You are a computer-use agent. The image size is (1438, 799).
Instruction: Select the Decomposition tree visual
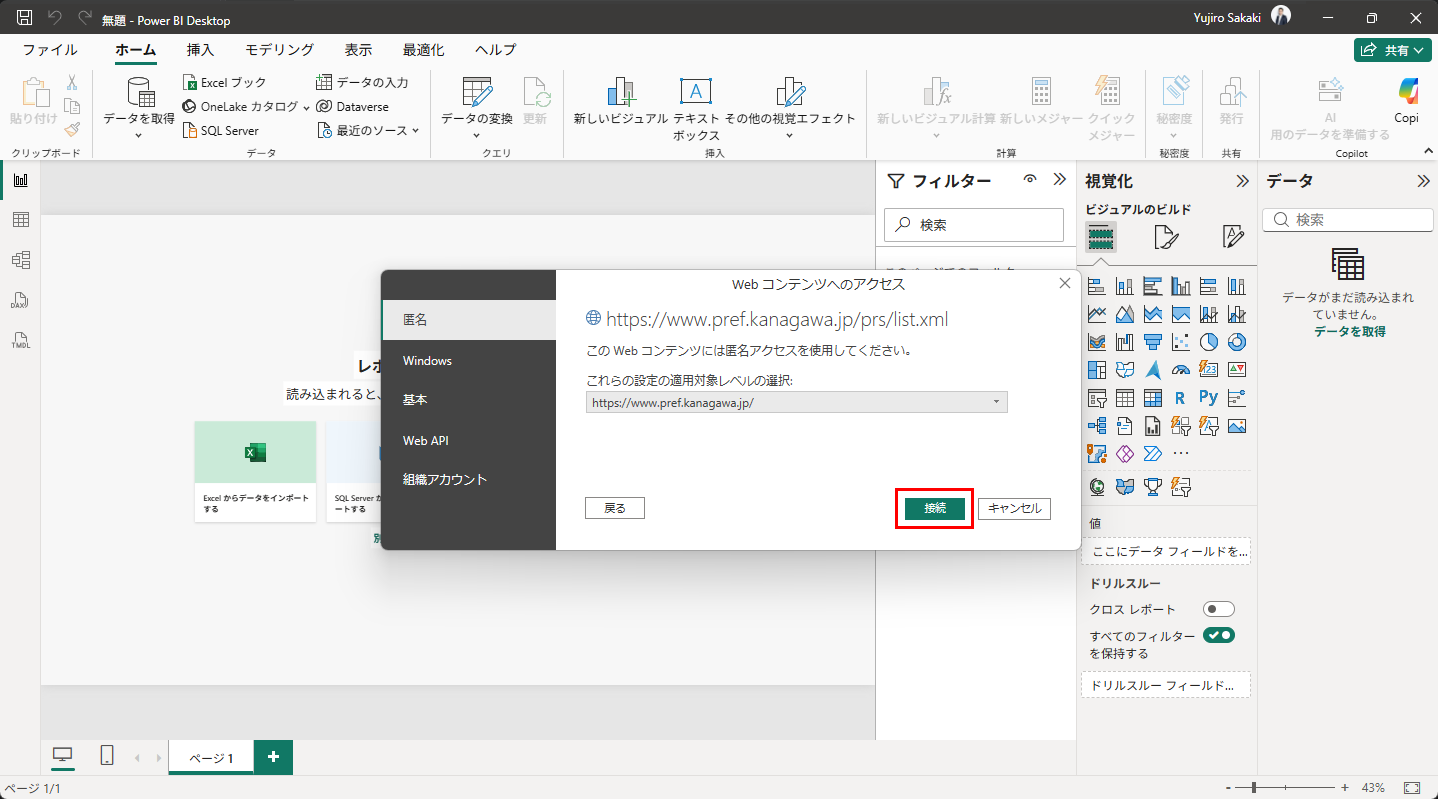point(1097,426)
